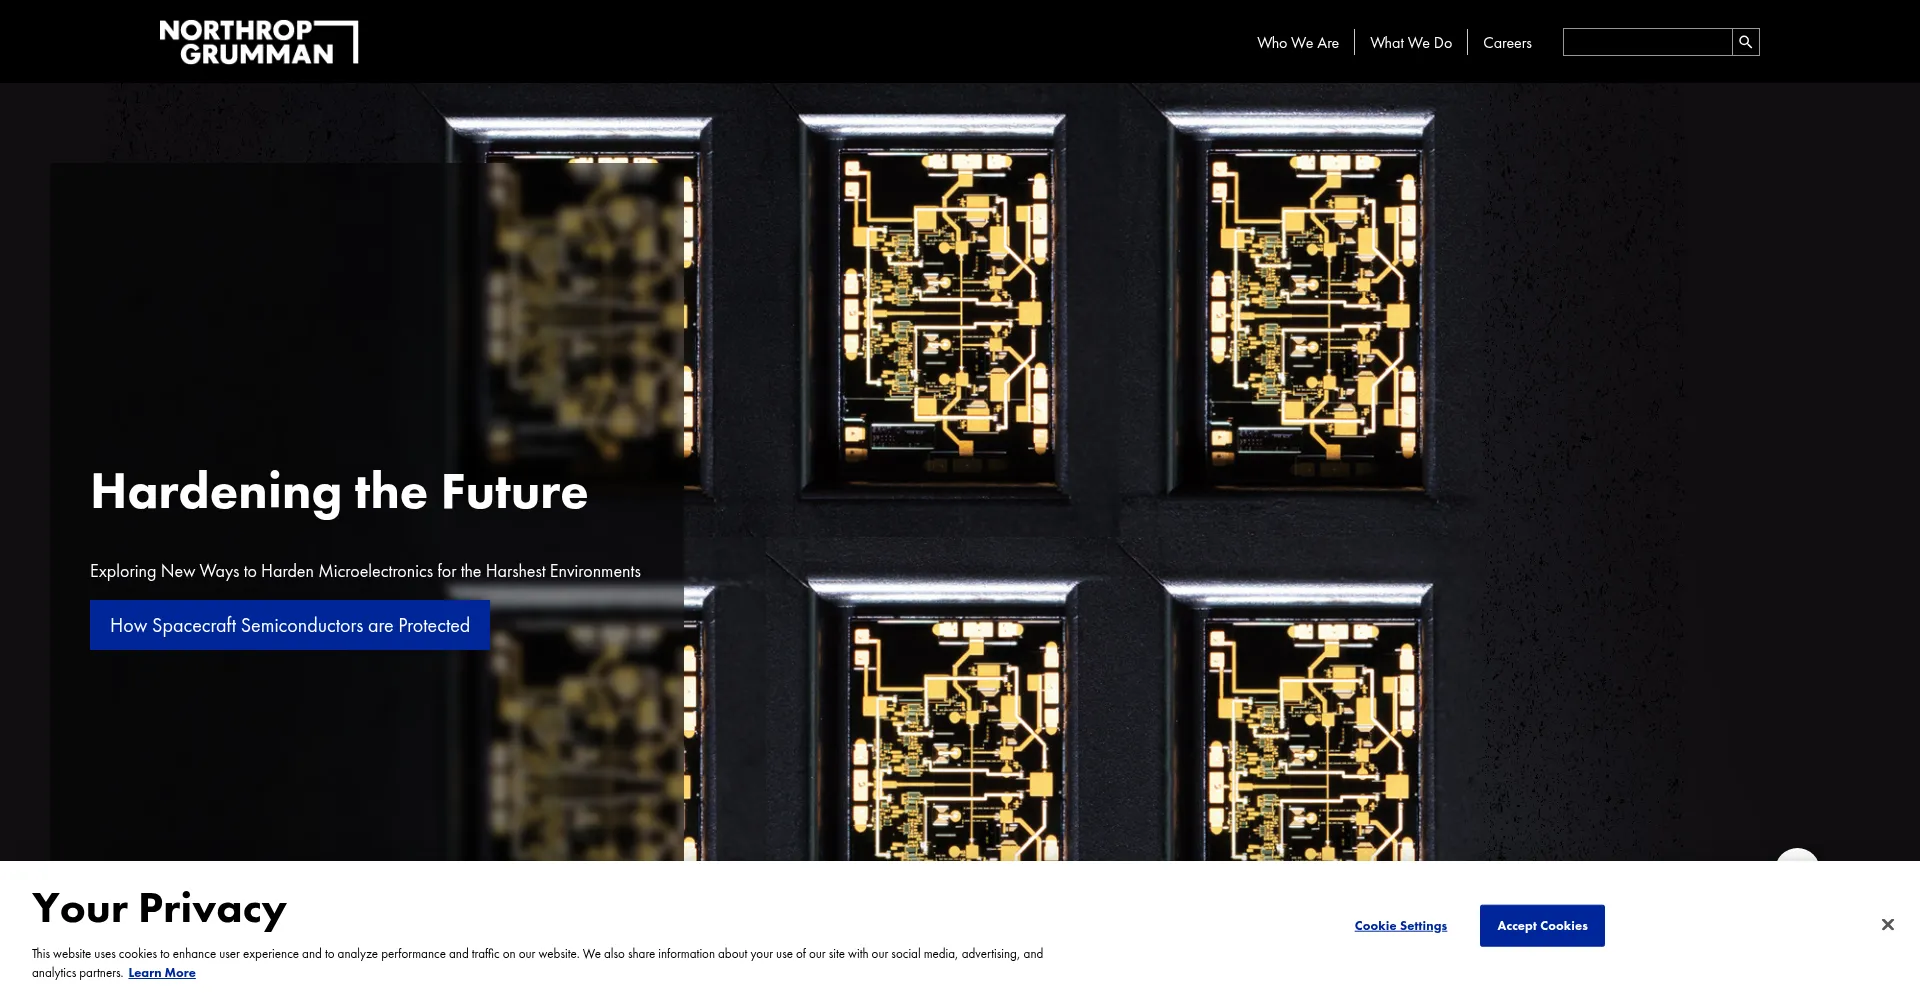Click the microelectronics hero subtitle text

click(x=364, y=570)
